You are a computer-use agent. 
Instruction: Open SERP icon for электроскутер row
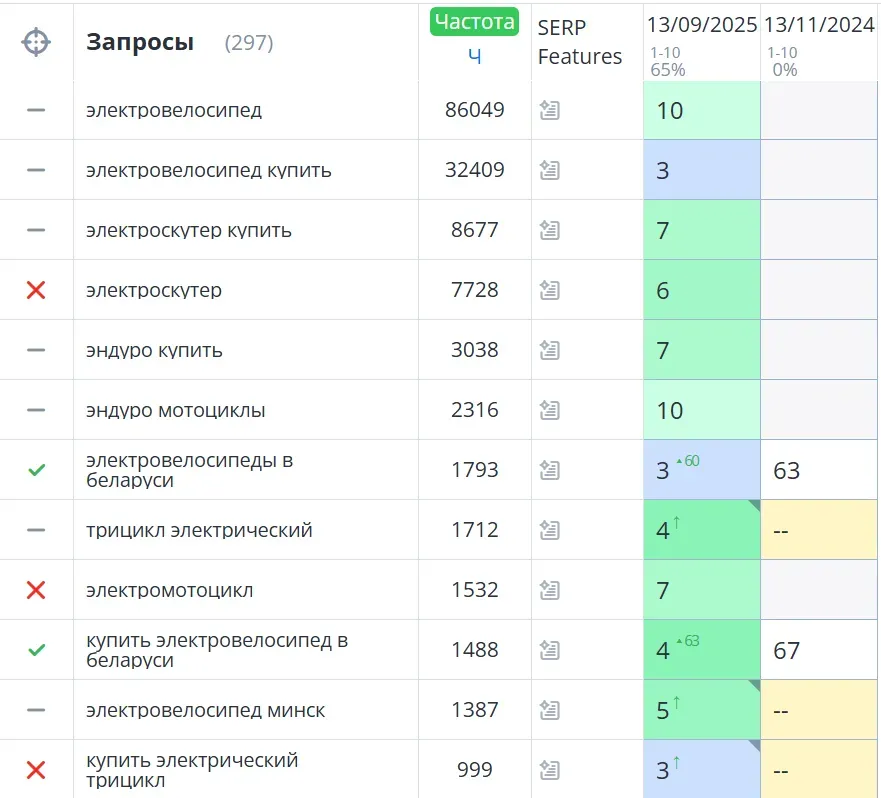(550, 291)
